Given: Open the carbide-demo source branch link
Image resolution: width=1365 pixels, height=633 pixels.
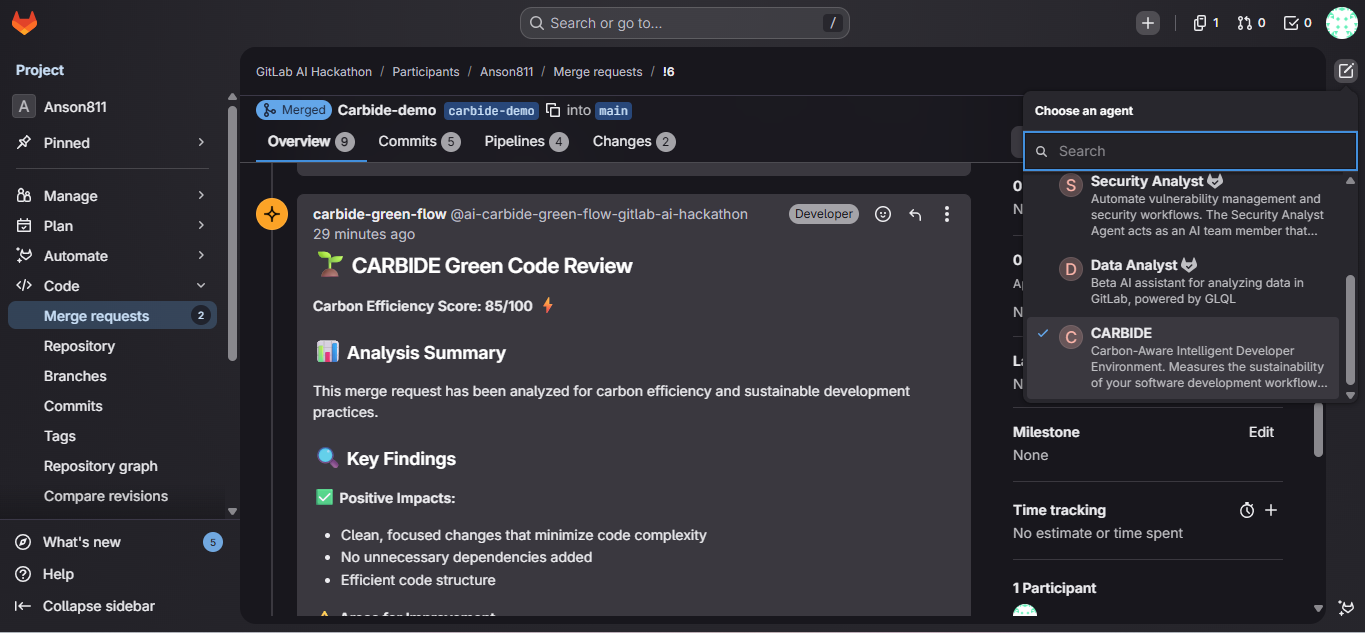Looking at the screenshot, I should coord(491,111).
